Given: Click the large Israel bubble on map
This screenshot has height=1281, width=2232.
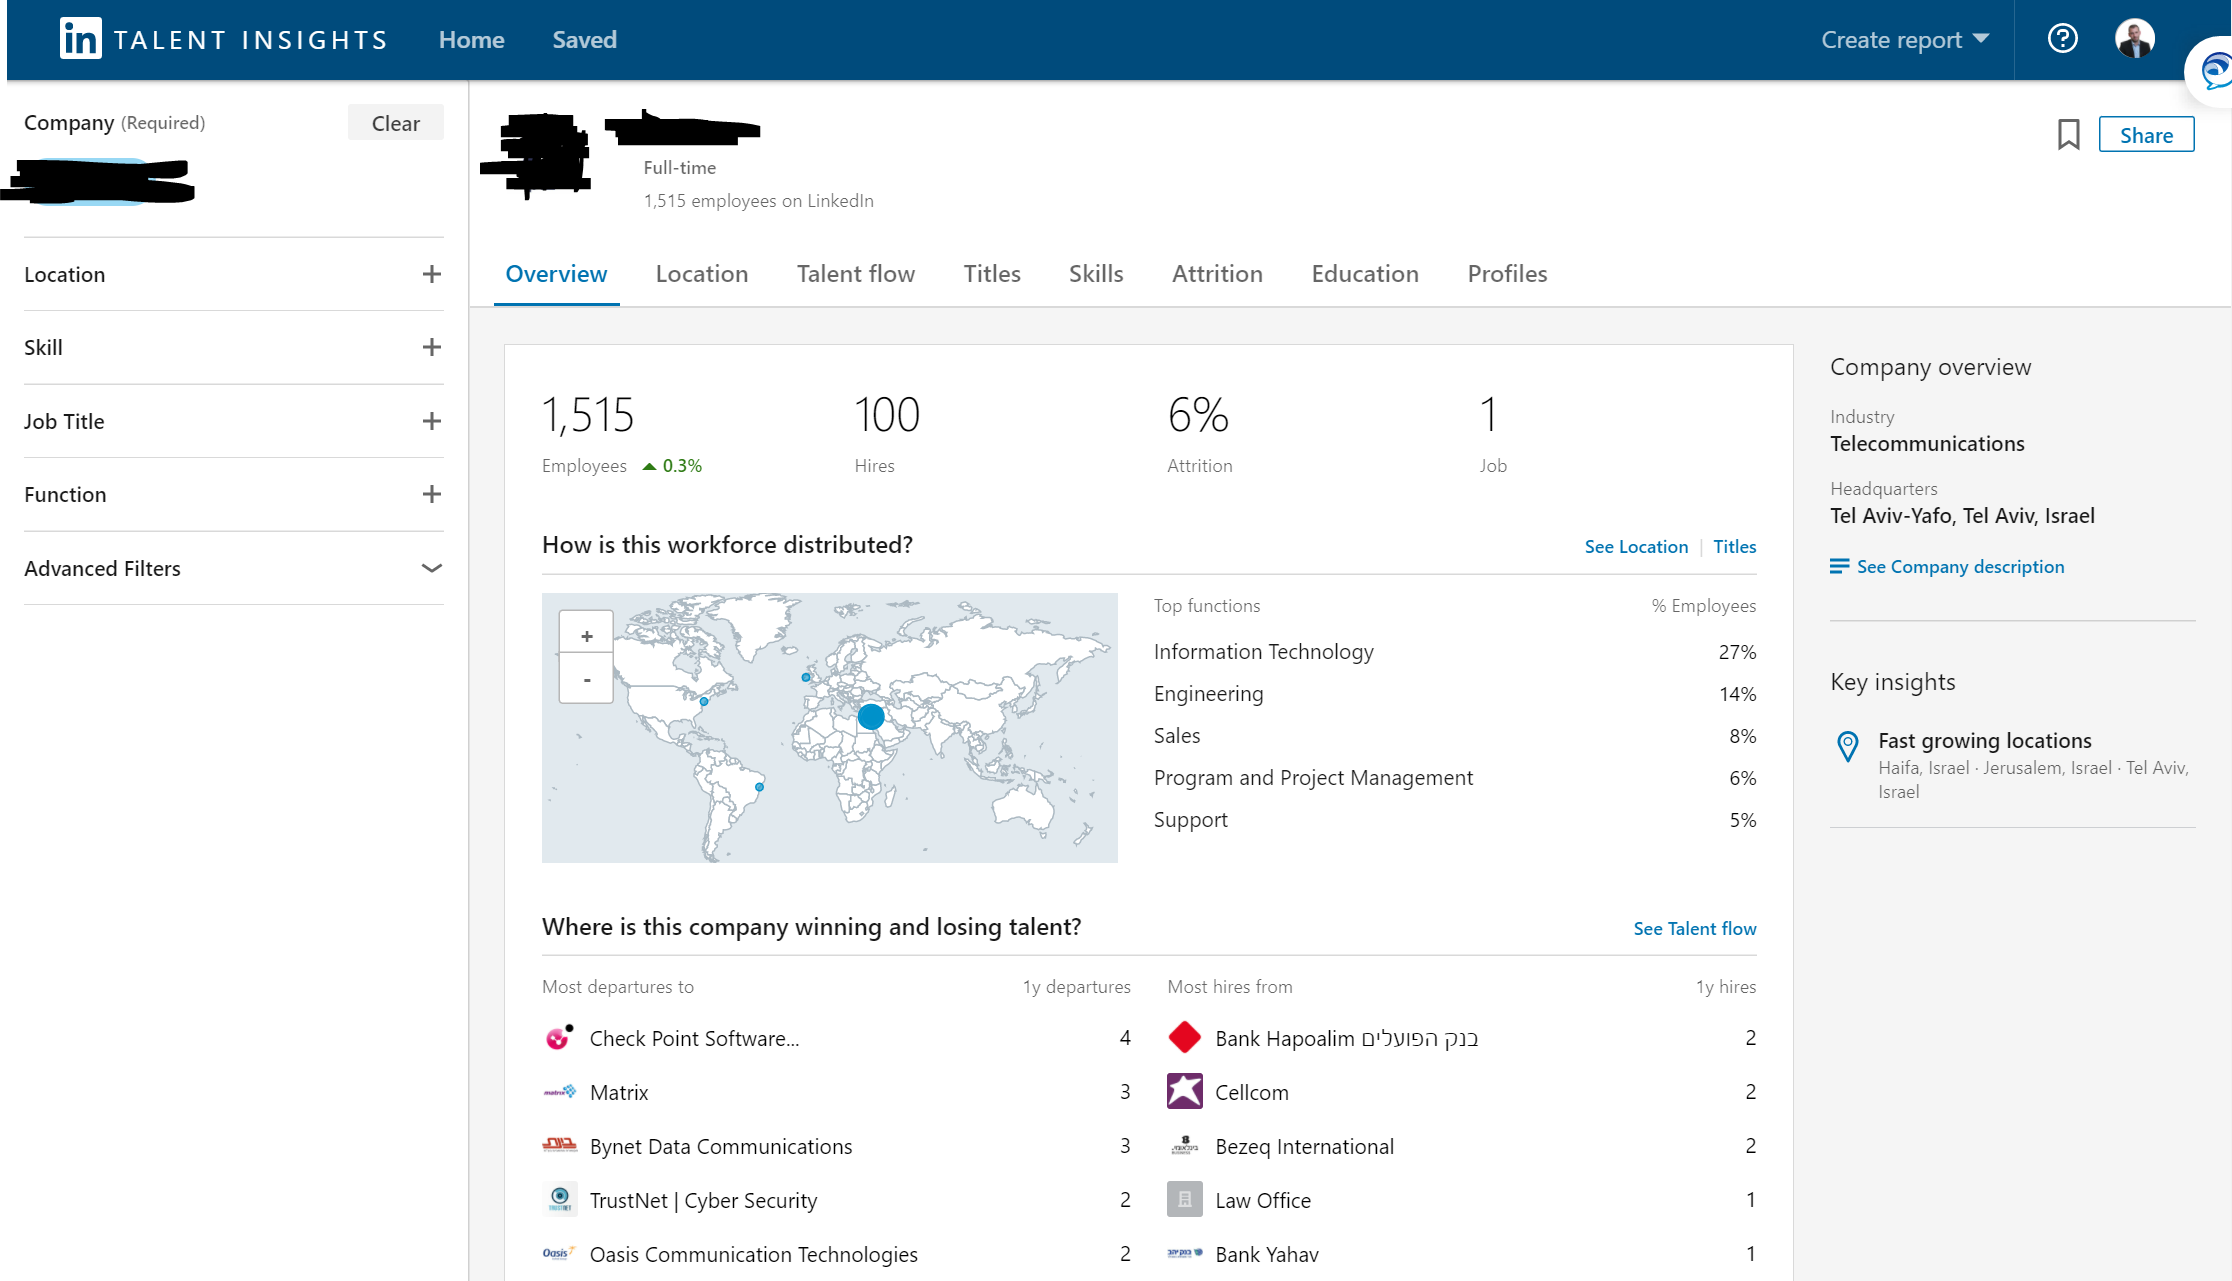Looking at the screenshot, I should pyautogui.click(x=871, y=716).
